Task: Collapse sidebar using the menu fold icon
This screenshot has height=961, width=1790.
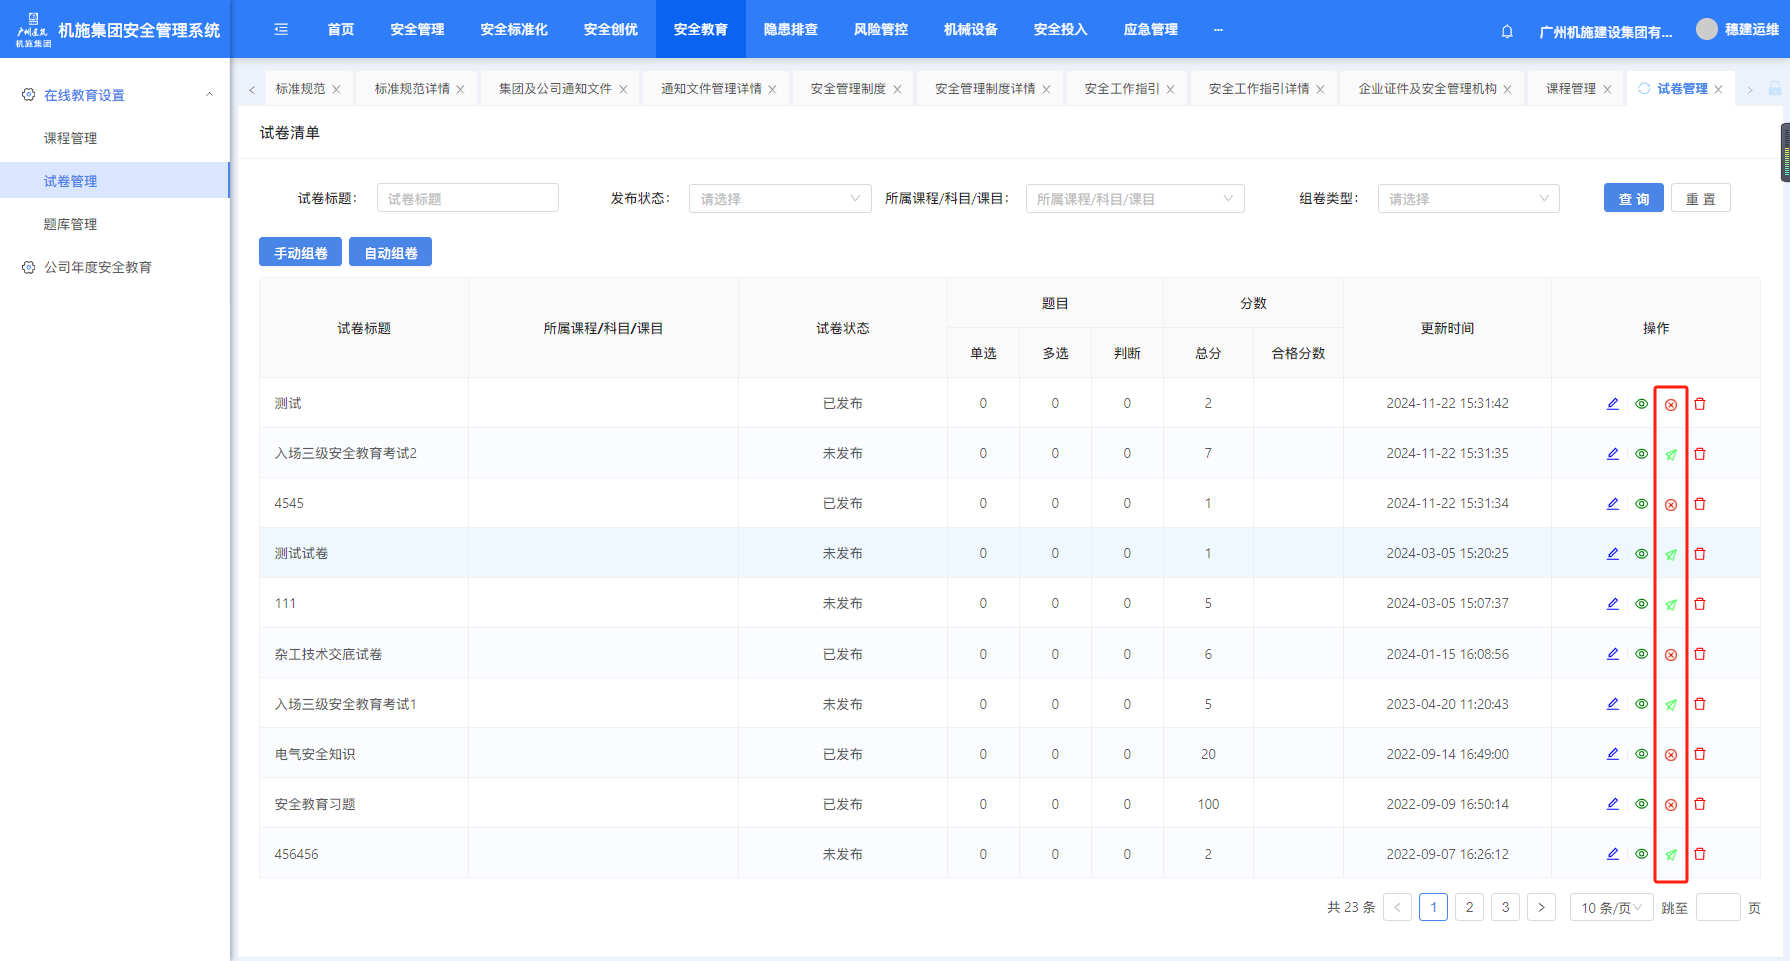Action: [x=281, y=30]
